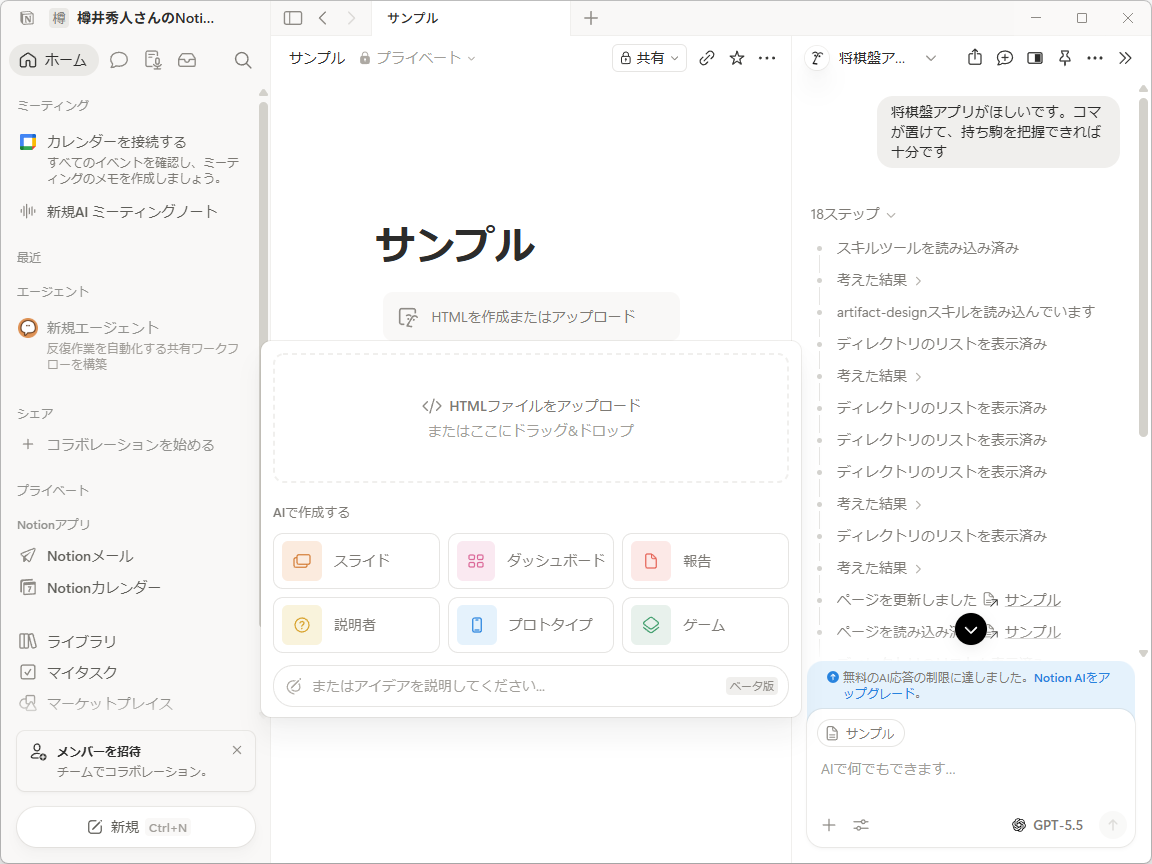The width and height of the screenshot is (1152, 864).
Task: Go back with the left arrow
Action: pyautogui.click(x=323, y=18)
